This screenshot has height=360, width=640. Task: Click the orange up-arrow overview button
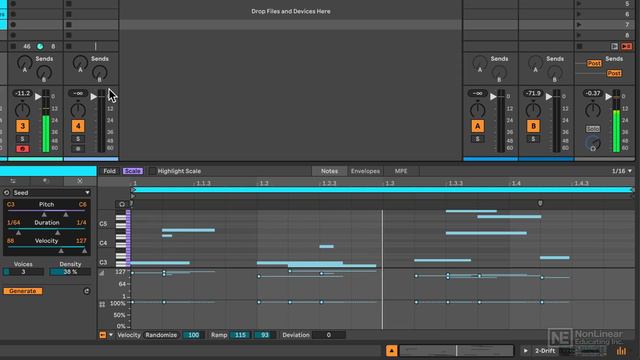coord(391,351)
